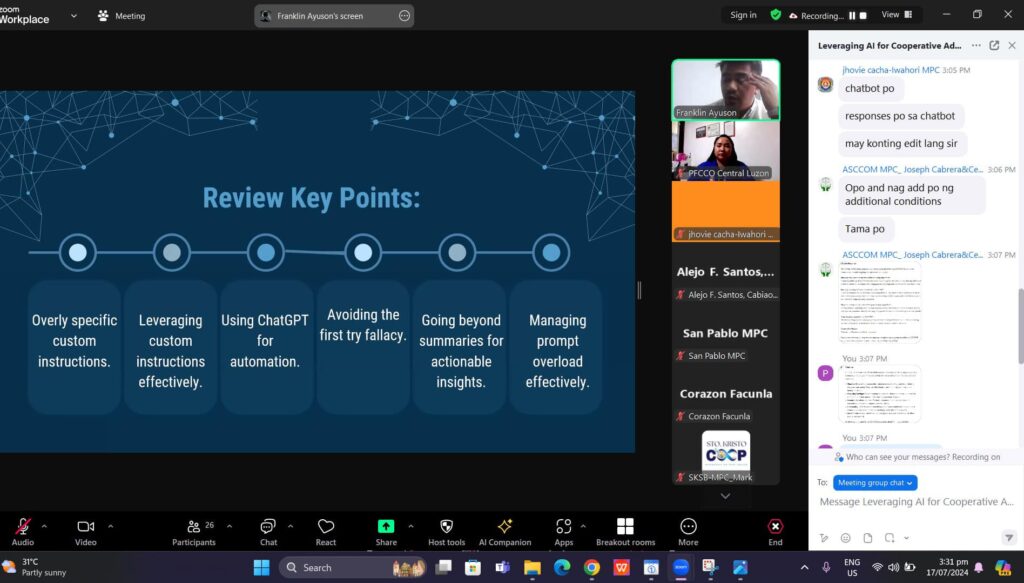Image resolution: width=1024 pixels, height=583 pixels.
Task: Expand the caret beside Apps
Action: coord(583,526)
